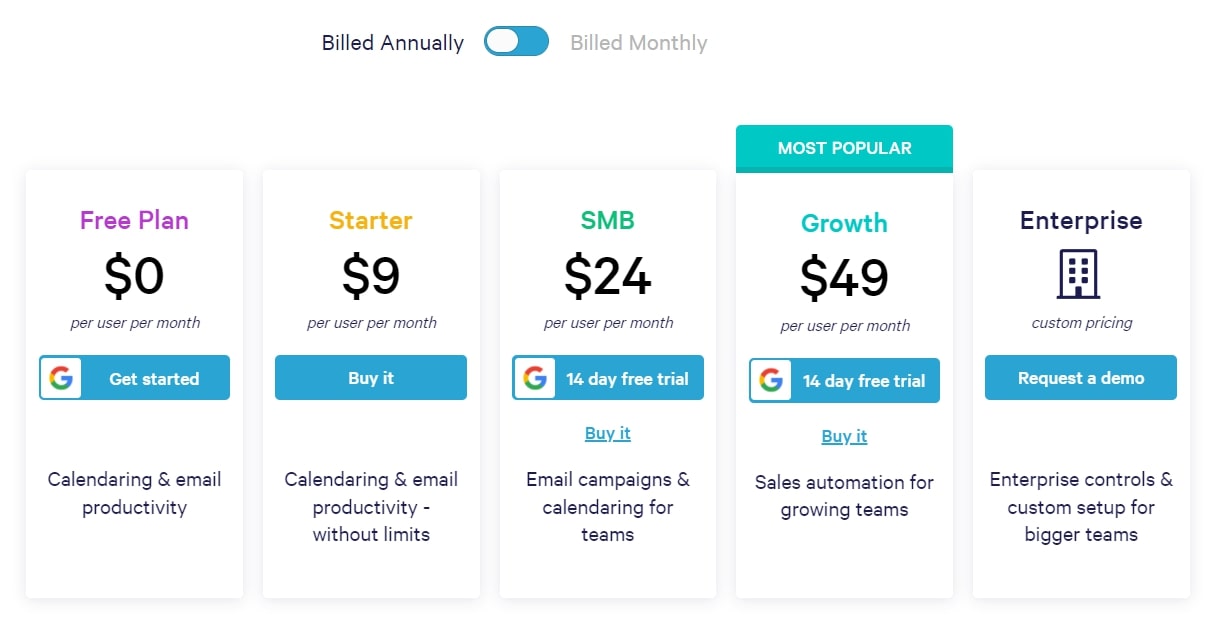1216x618 pixels.
Task: Open the Buy it link under Growth
Action: [x=844, y=435]
